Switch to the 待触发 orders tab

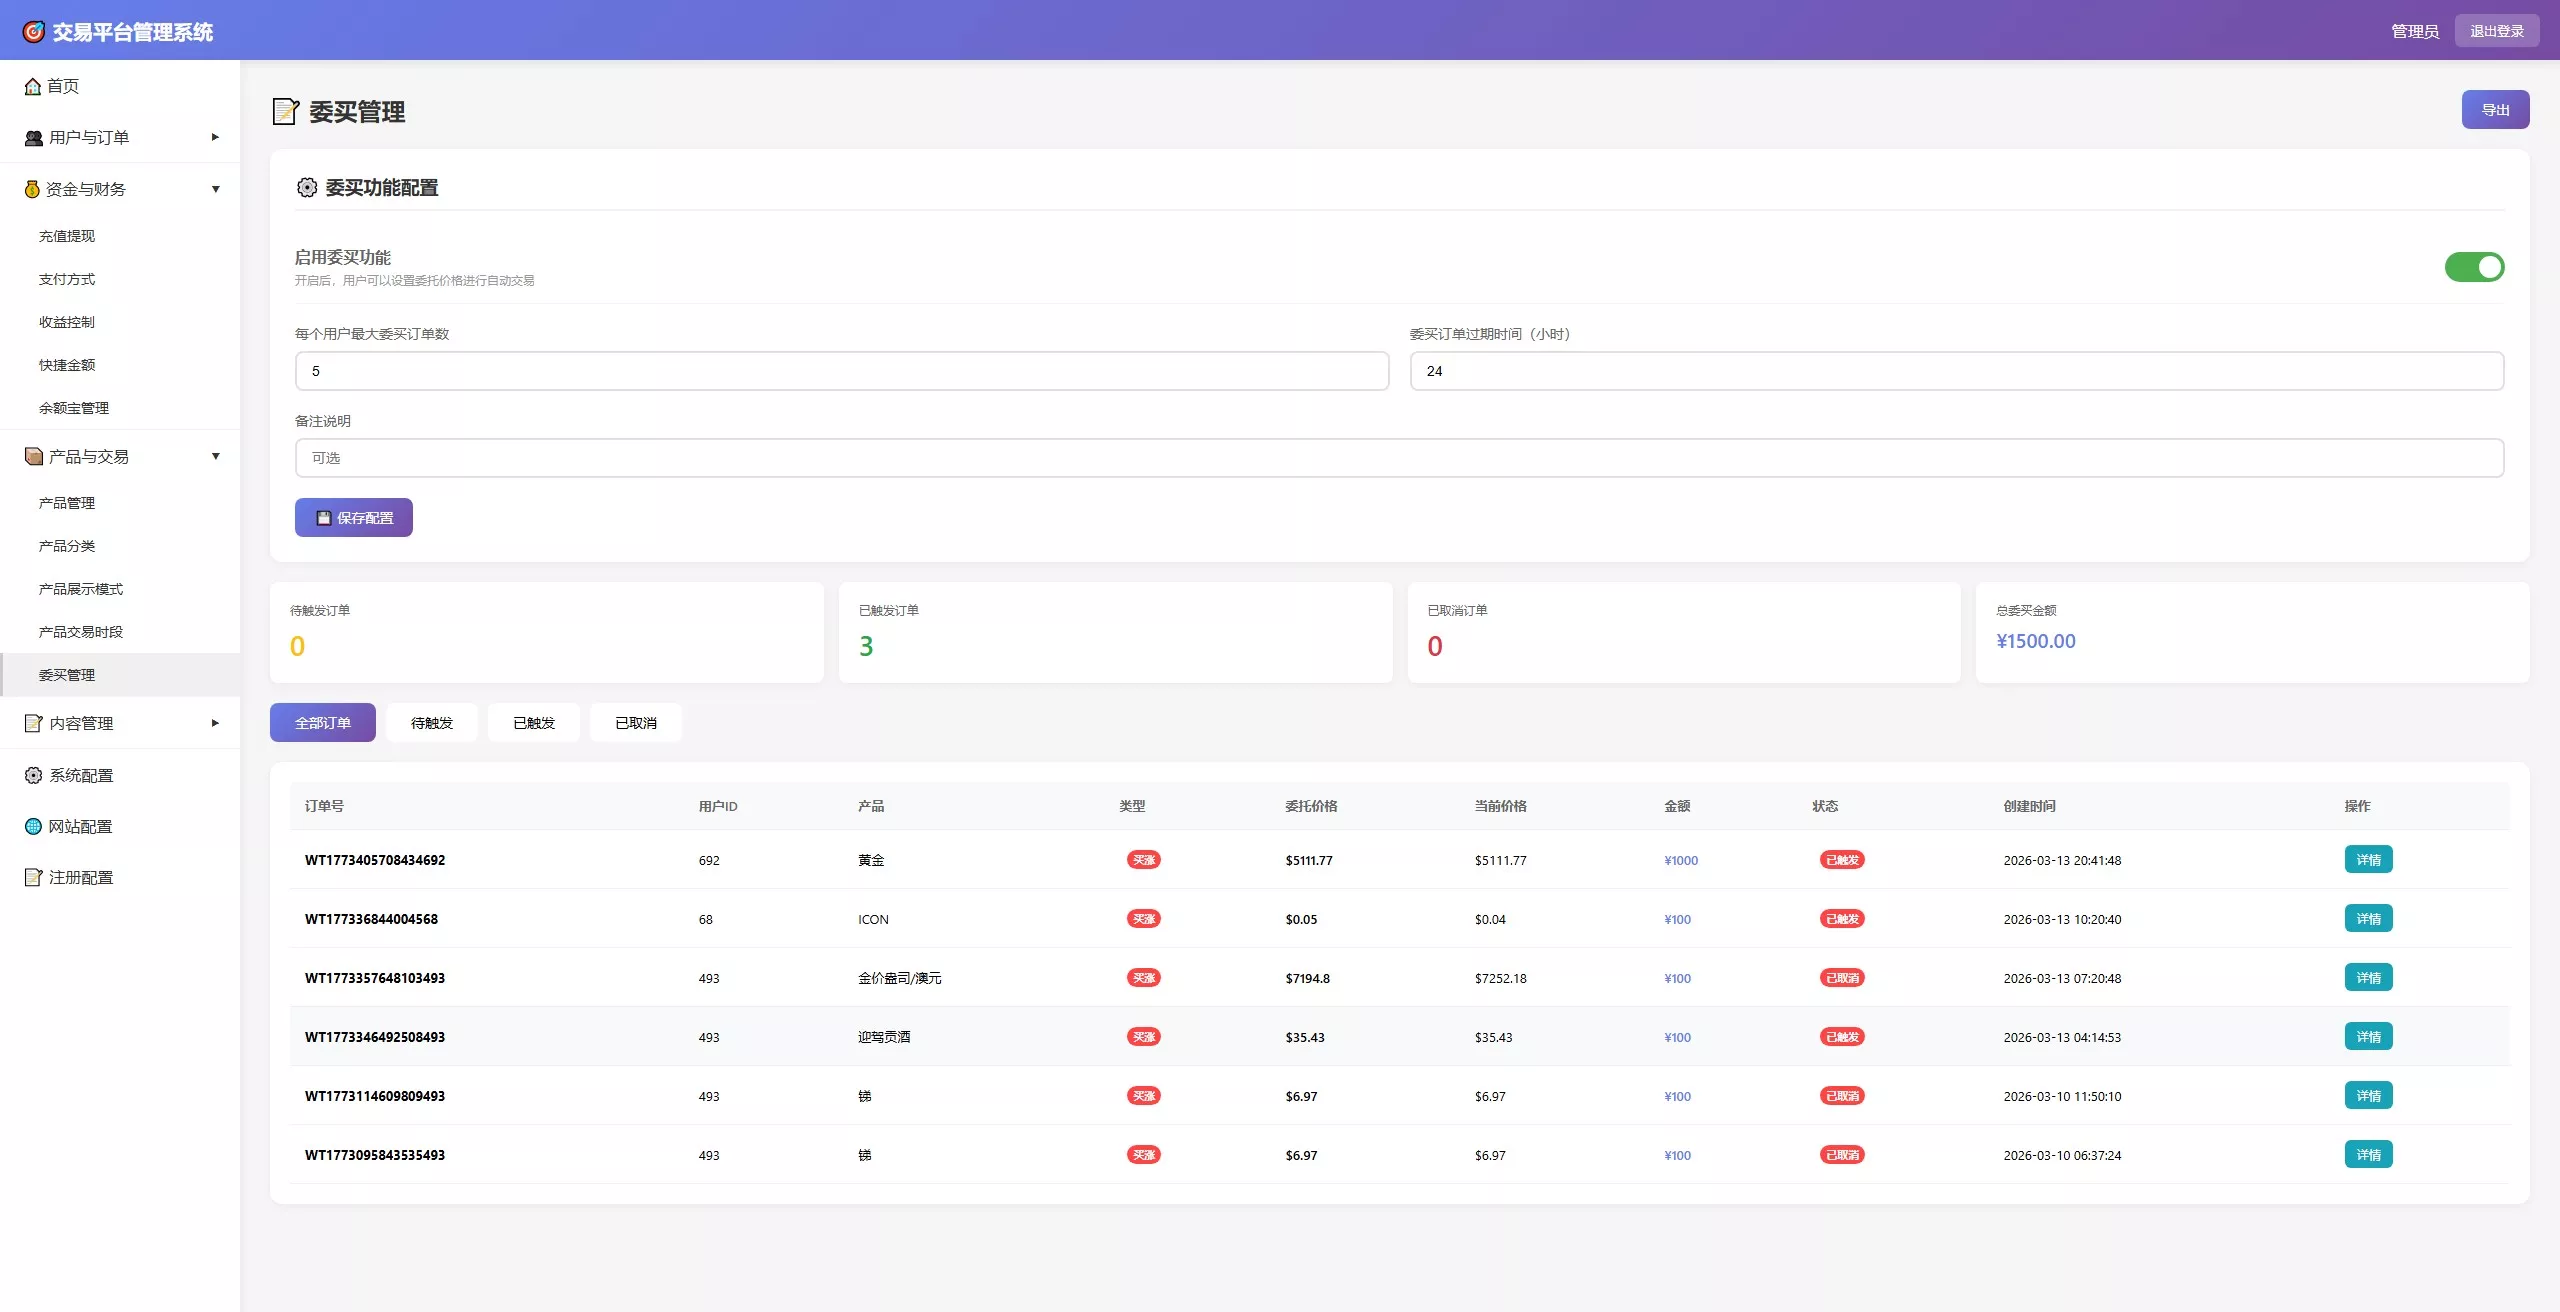point(432,723)
